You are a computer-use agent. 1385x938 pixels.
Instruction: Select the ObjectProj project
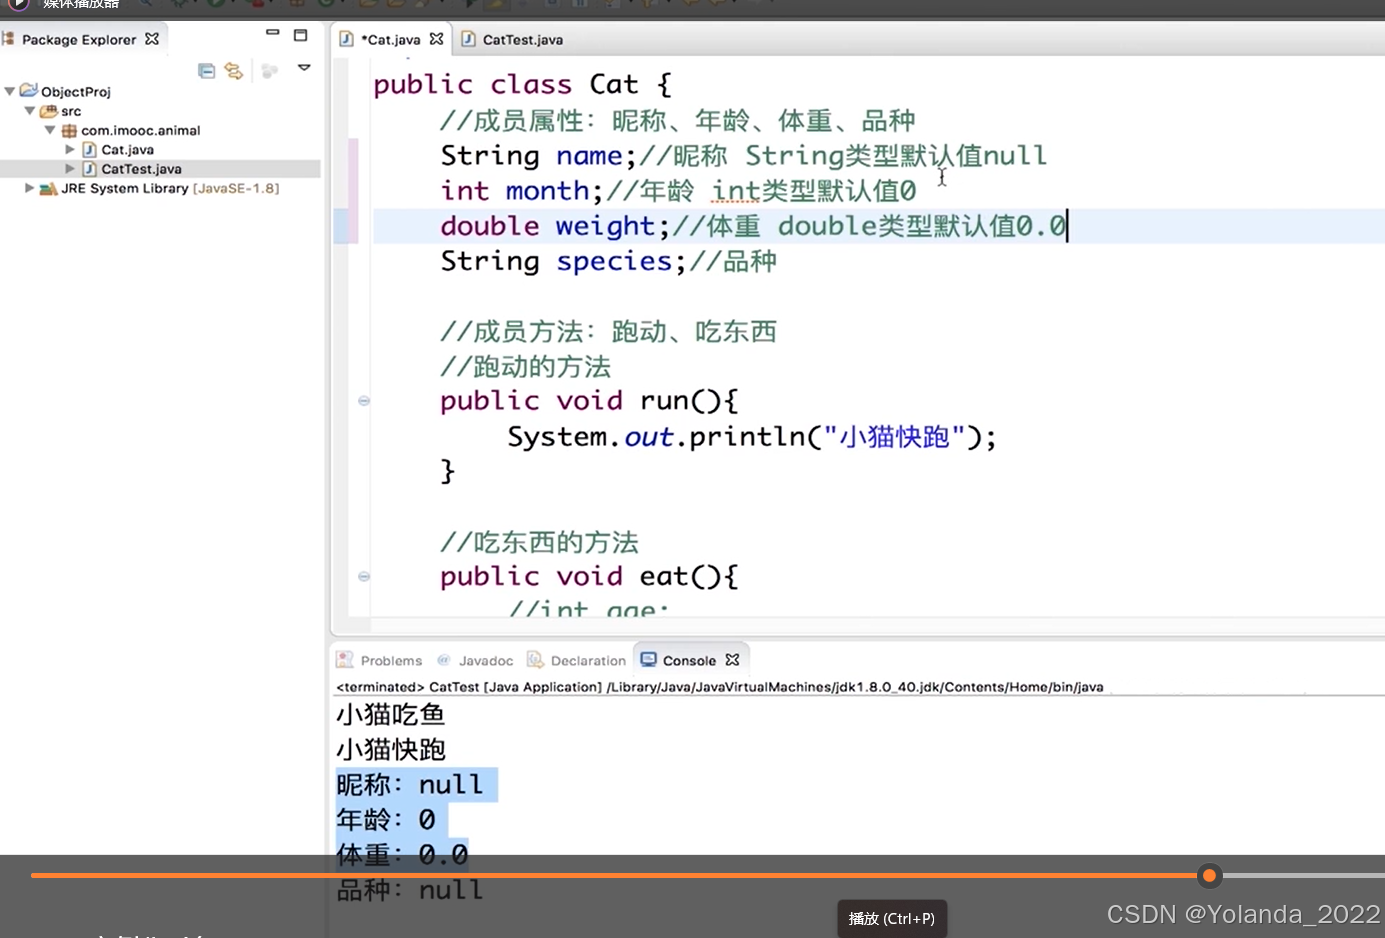[x=76, y=91]
